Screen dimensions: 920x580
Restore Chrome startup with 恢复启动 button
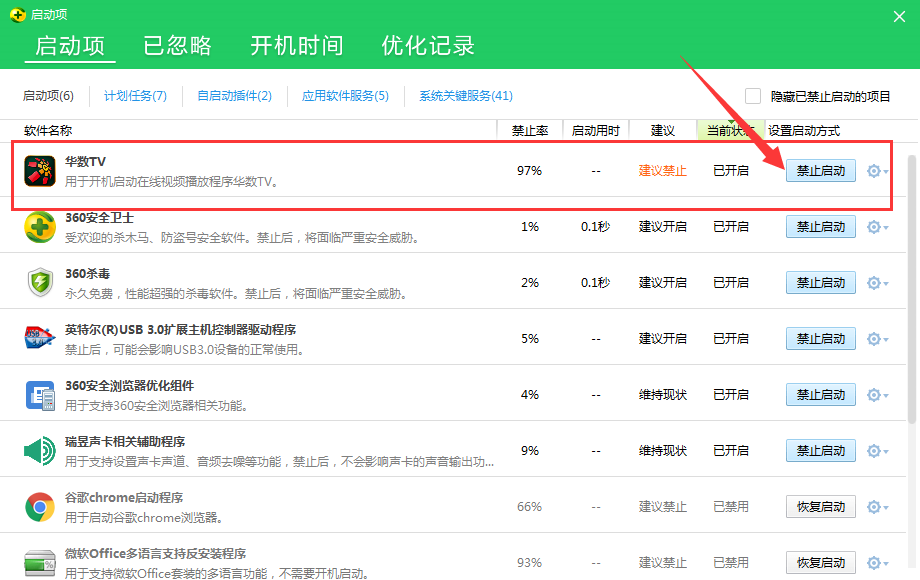point(820,506)
